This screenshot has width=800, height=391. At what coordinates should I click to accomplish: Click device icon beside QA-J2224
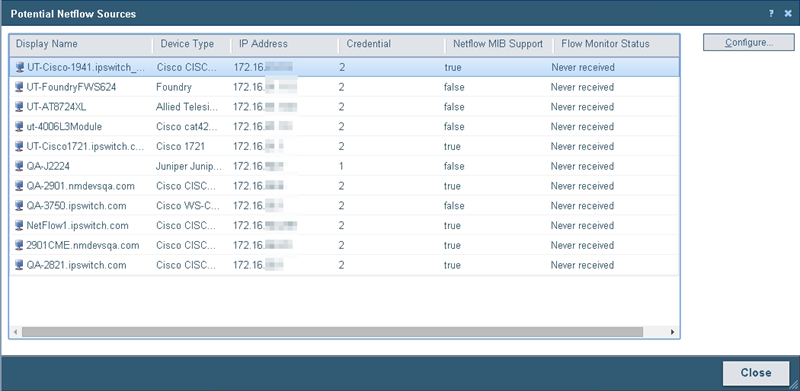[19, 166]
